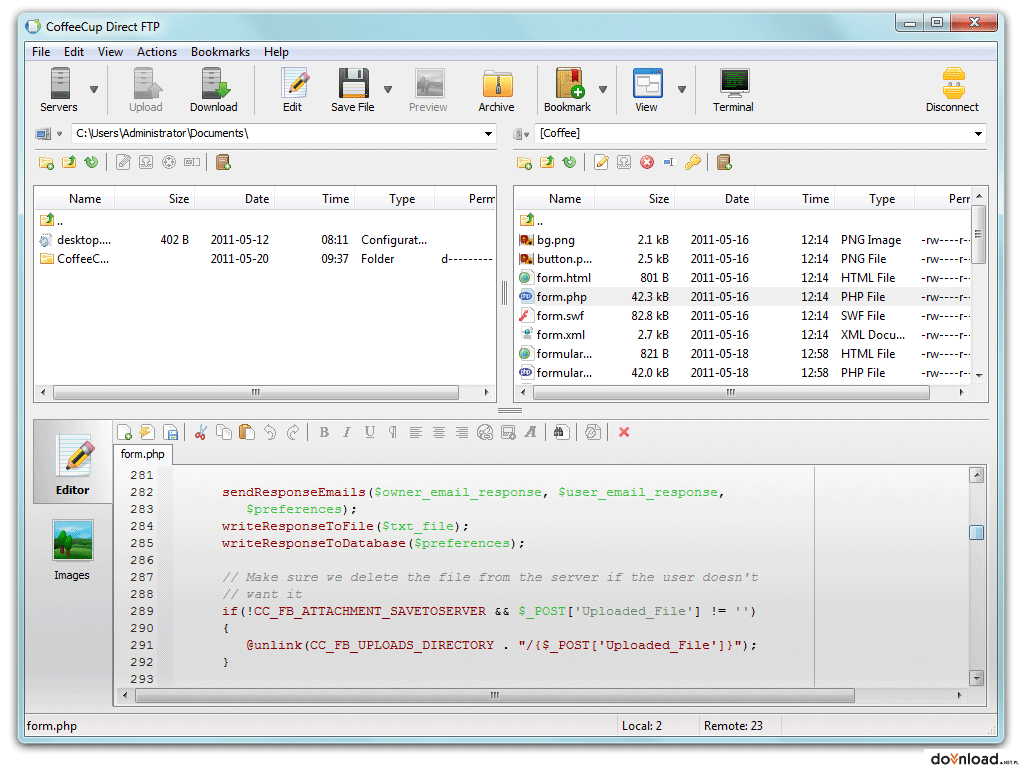Select form.xml in remote file list
Image resolution: width=1024 pixels, height=768 pixels.
pyautogui.click(x=744, y=334)
